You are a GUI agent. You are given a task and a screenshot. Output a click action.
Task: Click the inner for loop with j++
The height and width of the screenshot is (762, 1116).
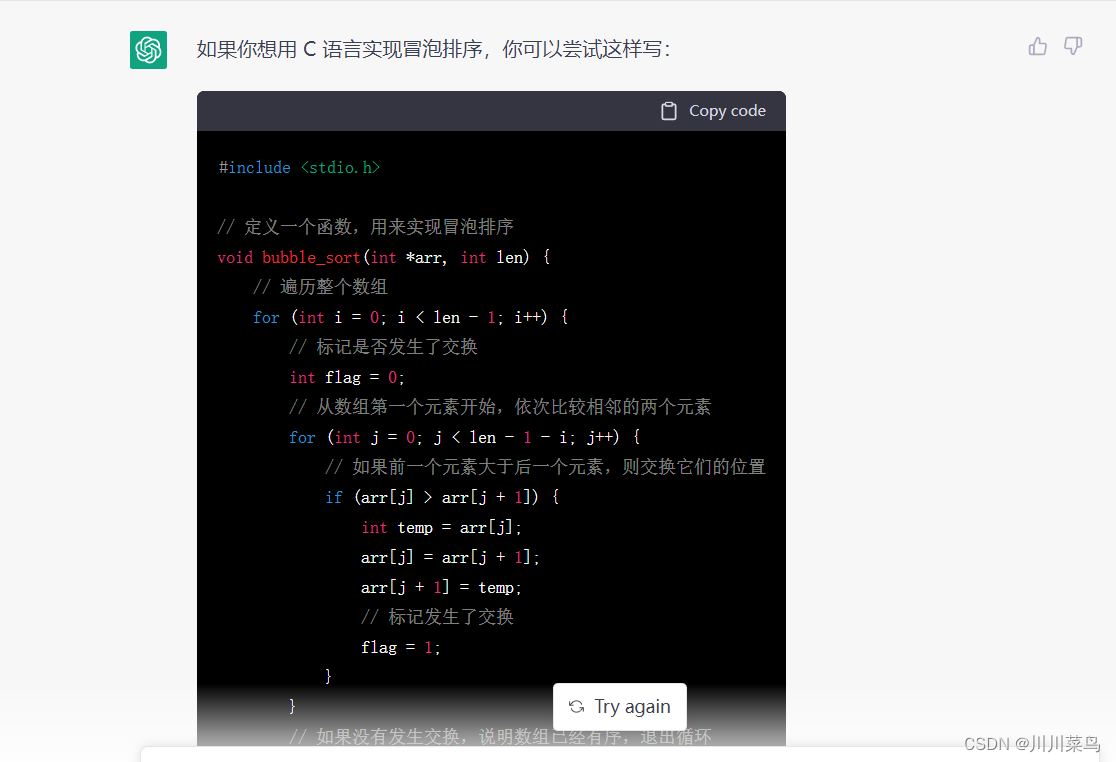465,437
